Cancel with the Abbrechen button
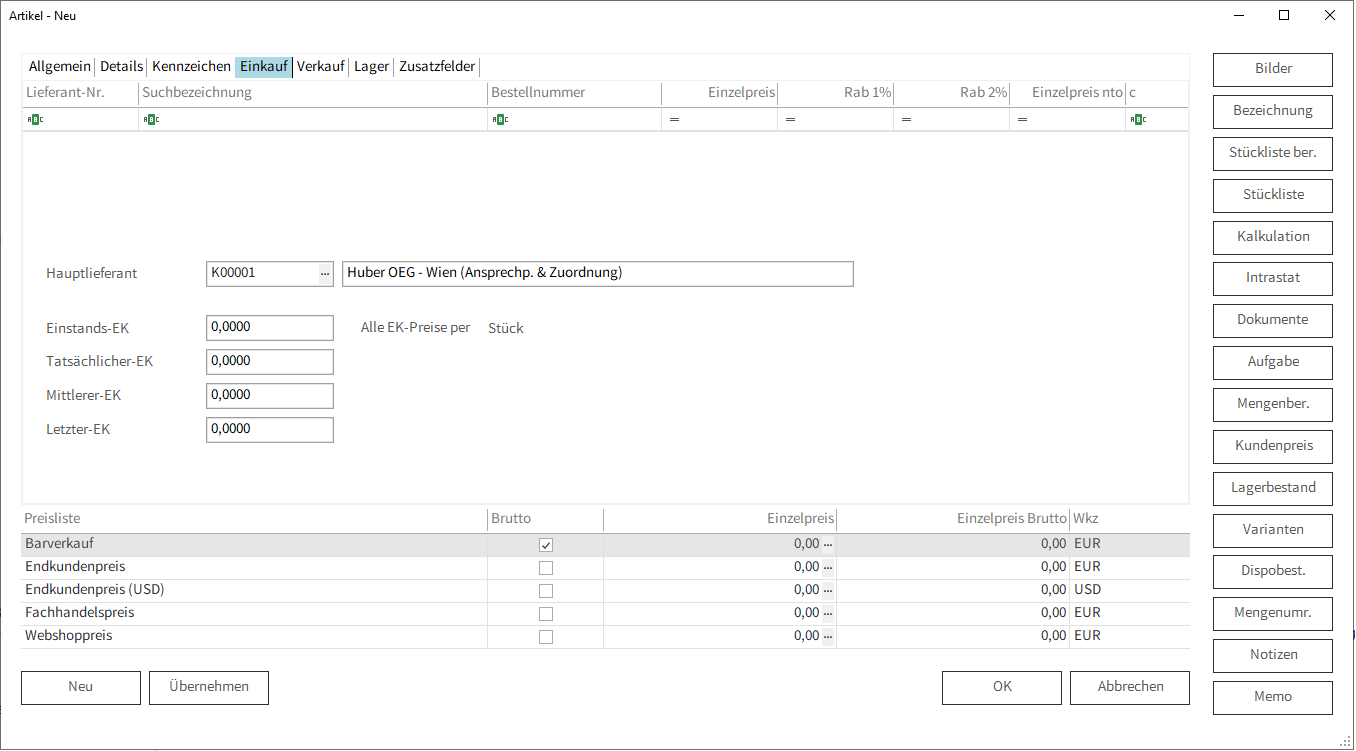The height and width of the screenshot is (751, 1356). [x=1130, y=687]
